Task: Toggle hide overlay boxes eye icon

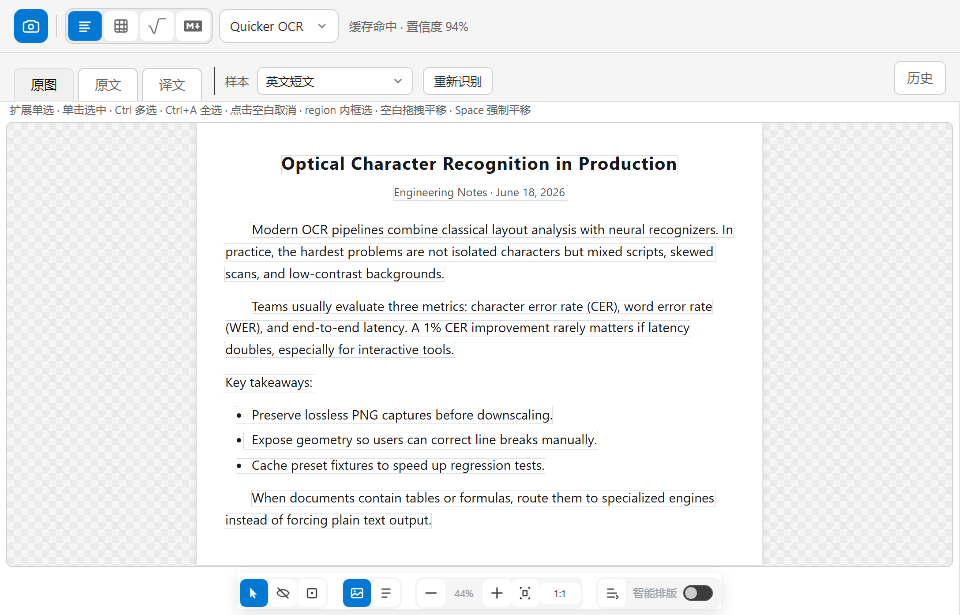Action: pyautogui.click(x=283, y=593)
